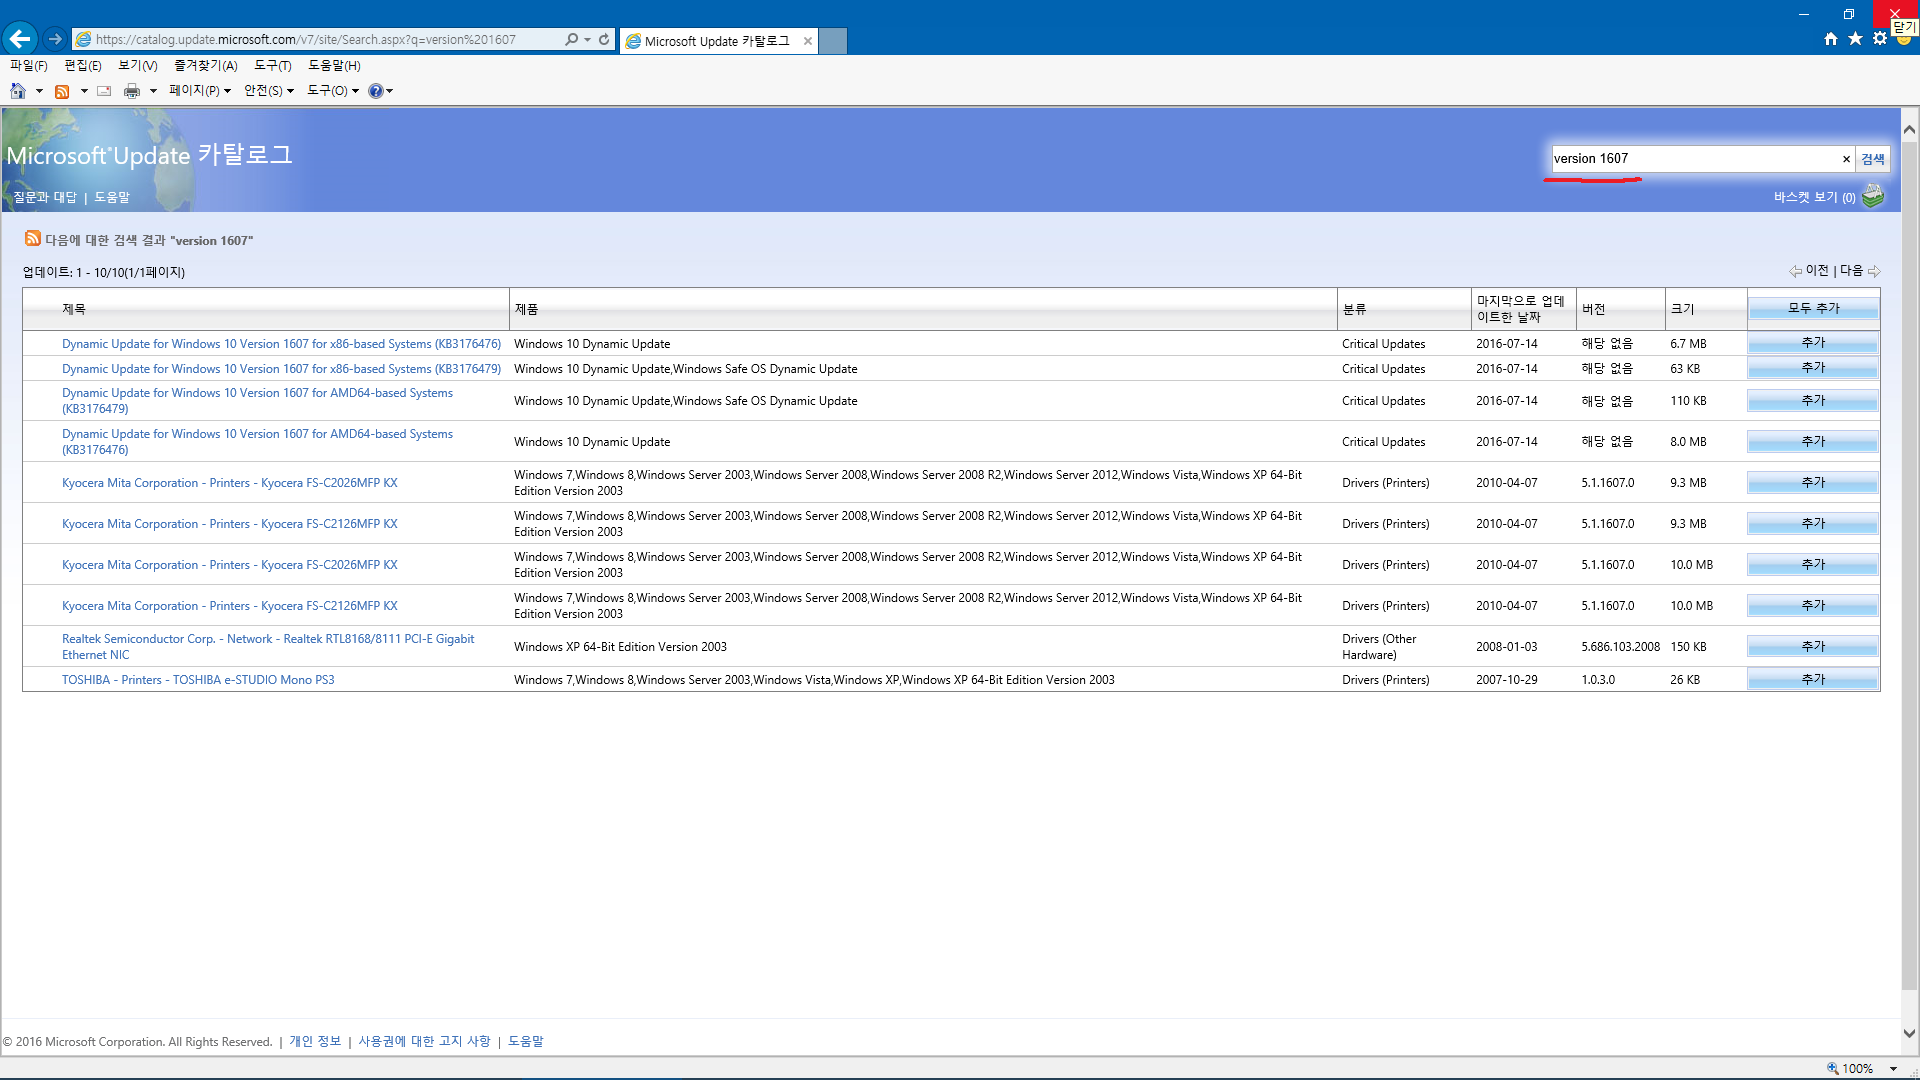Open the zoom level dropdown arrow
This screenshot has width=1920, height=1080.
click(x=1893, y=1068)
